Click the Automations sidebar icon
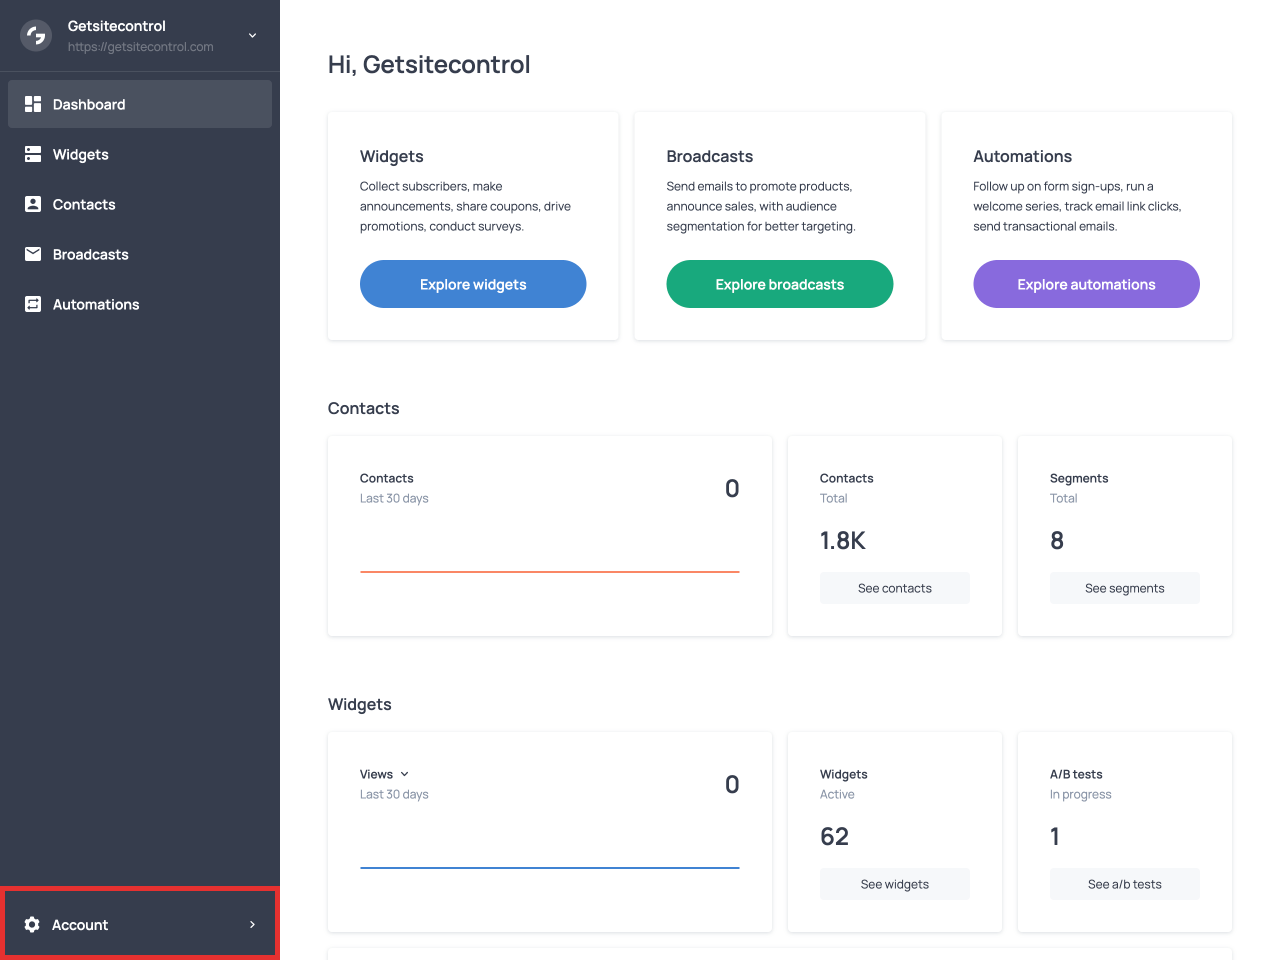This screenshot has height=960, width=1280. point(33,304)
